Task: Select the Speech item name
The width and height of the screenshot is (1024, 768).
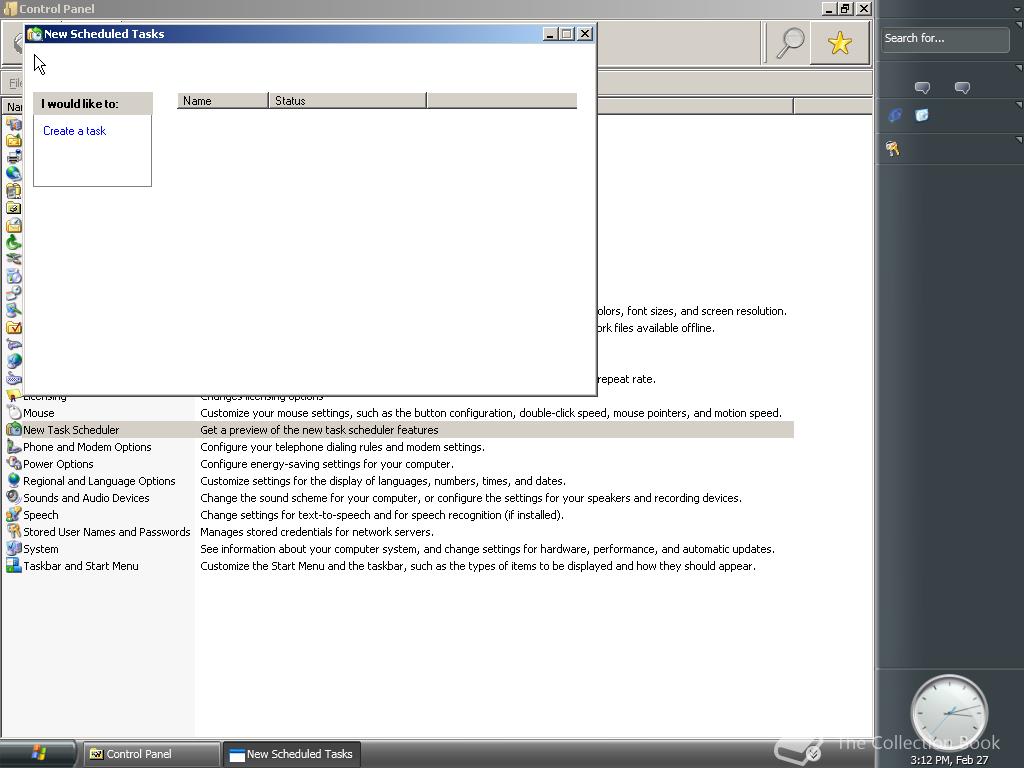Action: click(x=40, y=515)
